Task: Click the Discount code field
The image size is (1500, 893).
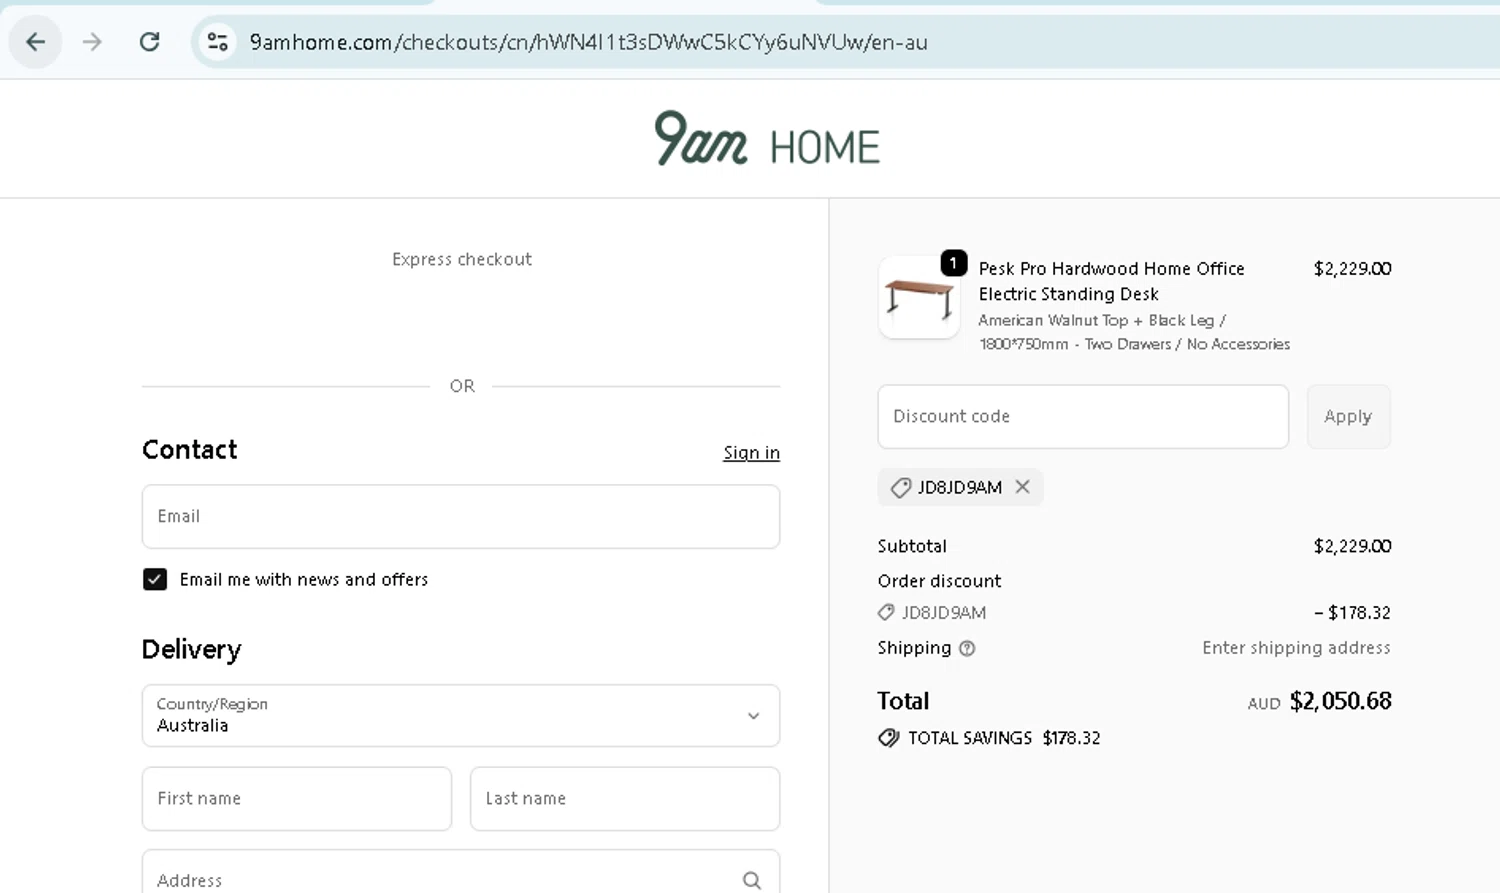Action: click(x=1083, y=417)
